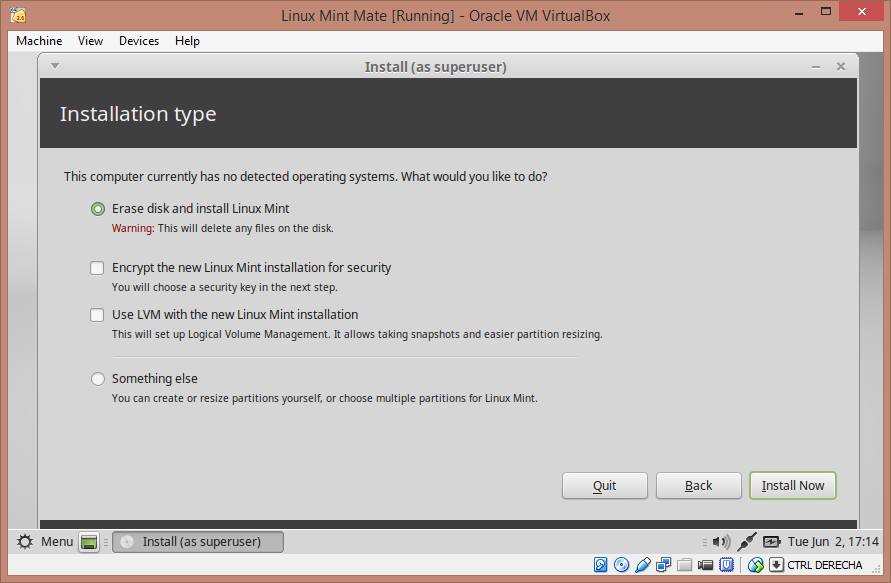Click the hard disk activity indicator icon

[600, 565]
